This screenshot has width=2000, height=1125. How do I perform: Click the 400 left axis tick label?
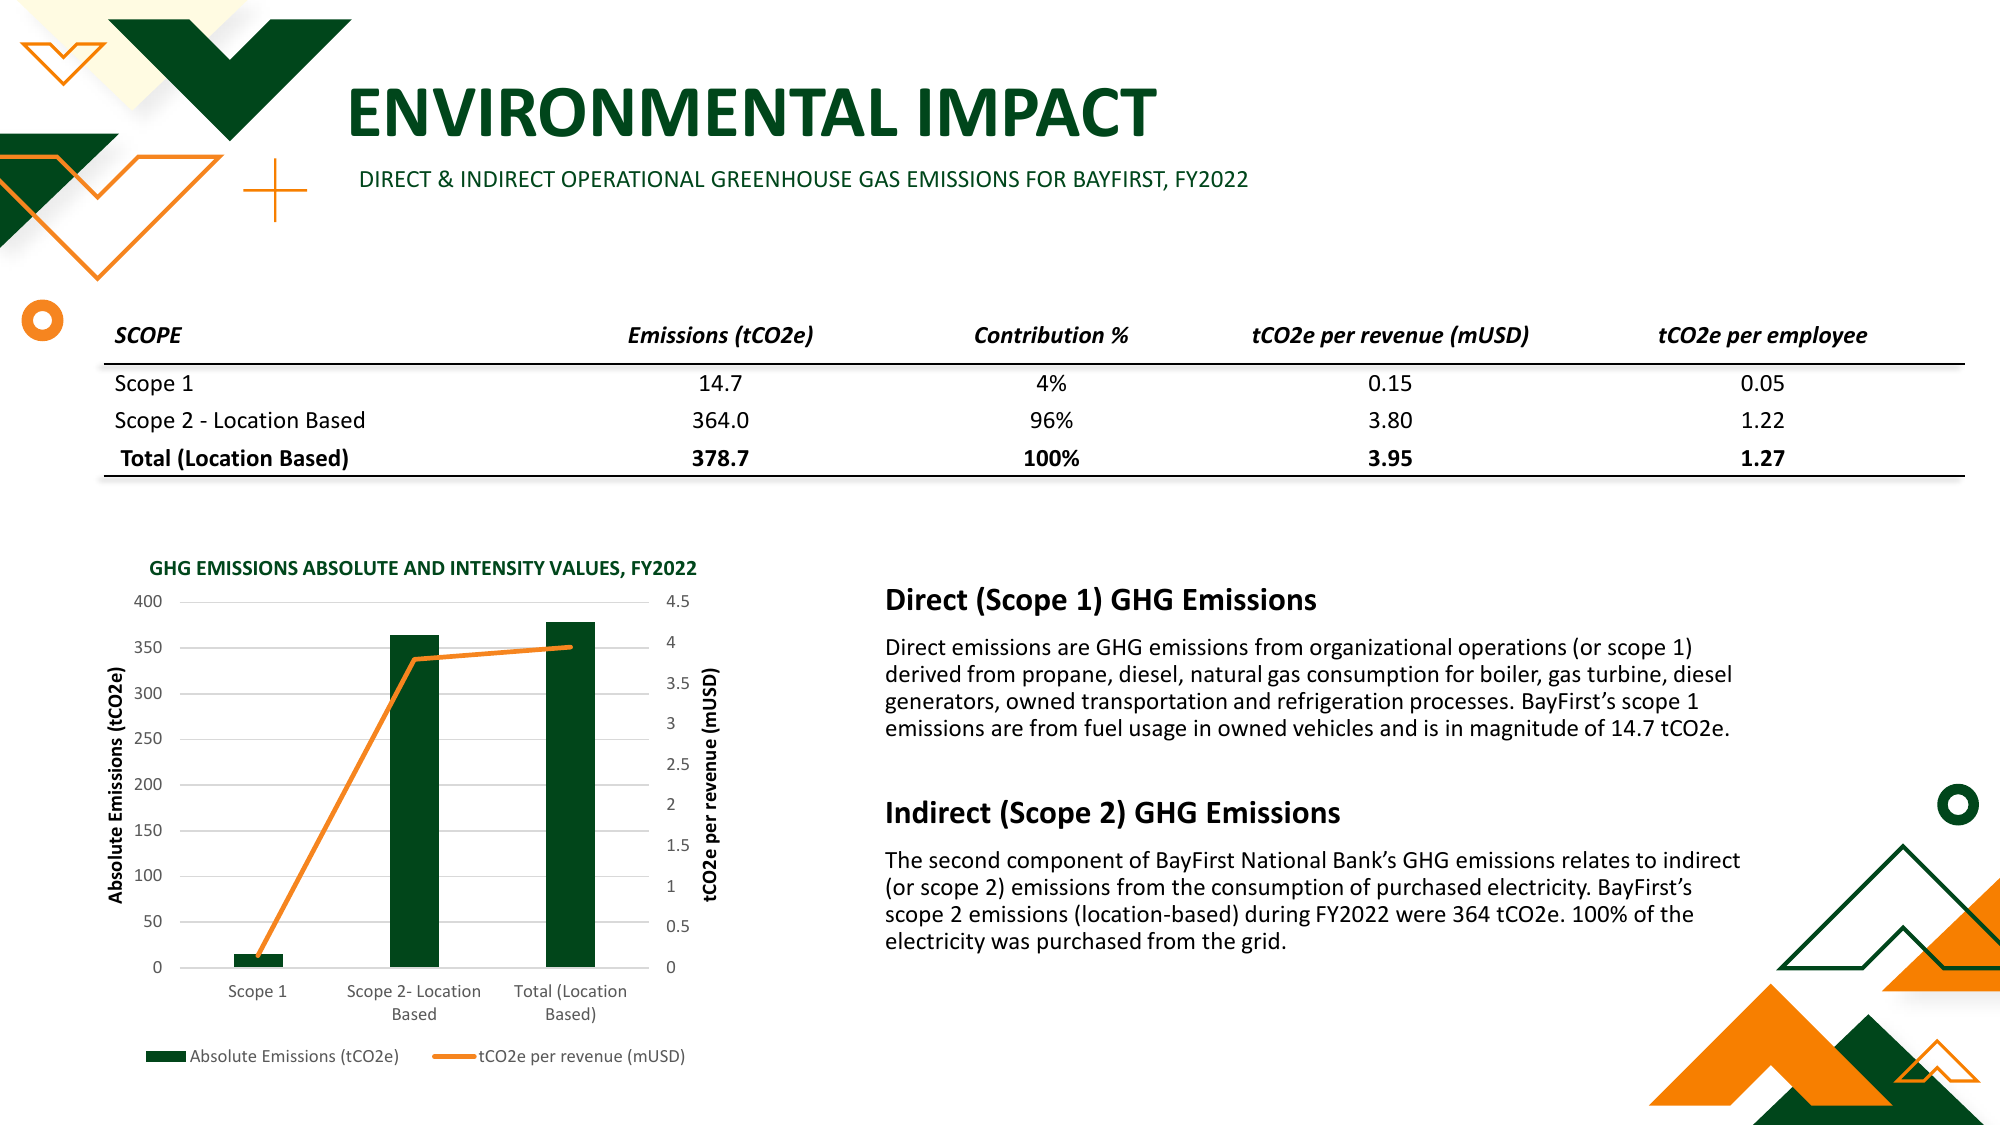click(x=148, y=602)
